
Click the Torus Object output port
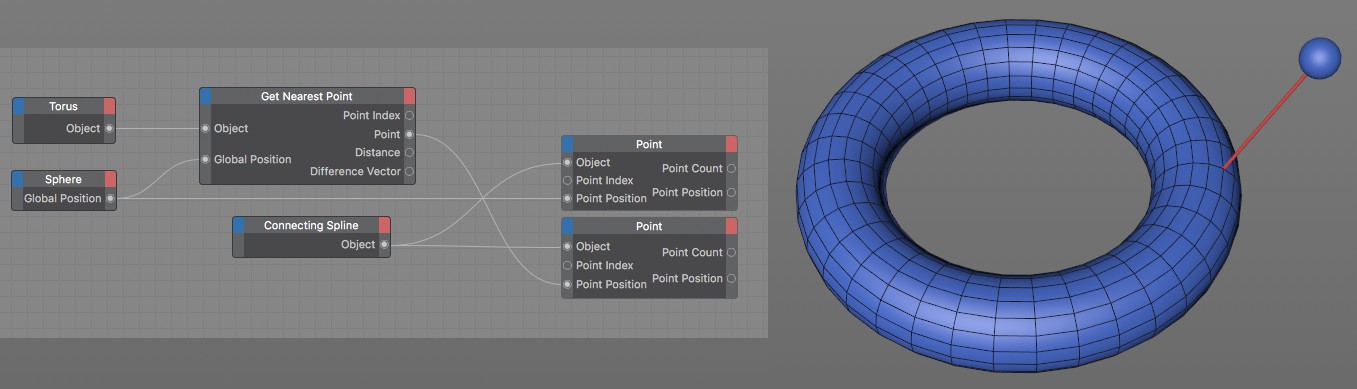click(109, 128)
